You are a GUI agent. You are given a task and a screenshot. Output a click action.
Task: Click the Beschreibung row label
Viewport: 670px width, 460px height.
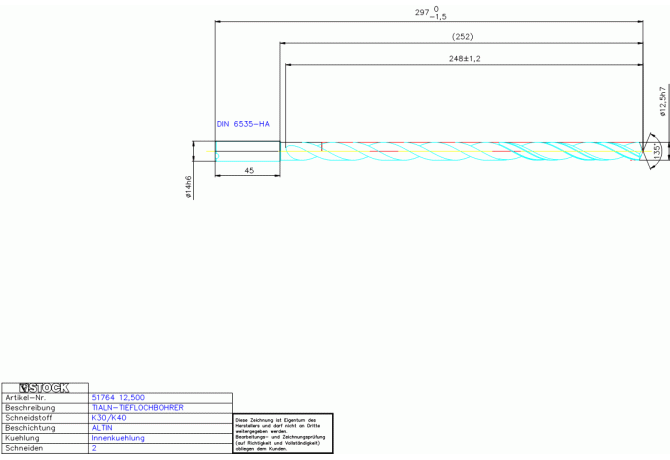pyautogui.click(x=28, y=408)
